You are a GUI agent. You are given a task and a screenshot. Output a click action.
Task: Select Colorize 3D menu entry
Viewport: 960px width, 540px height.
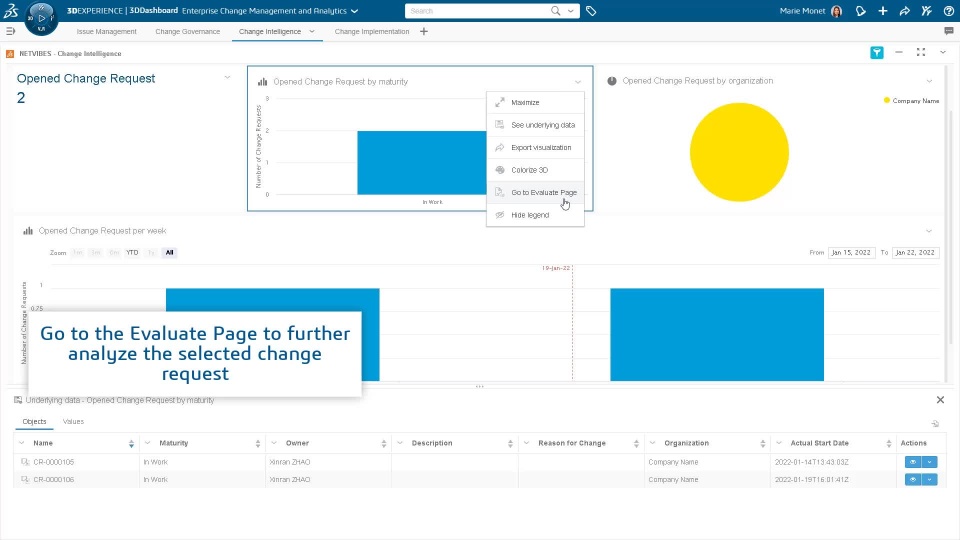point(536,170)
